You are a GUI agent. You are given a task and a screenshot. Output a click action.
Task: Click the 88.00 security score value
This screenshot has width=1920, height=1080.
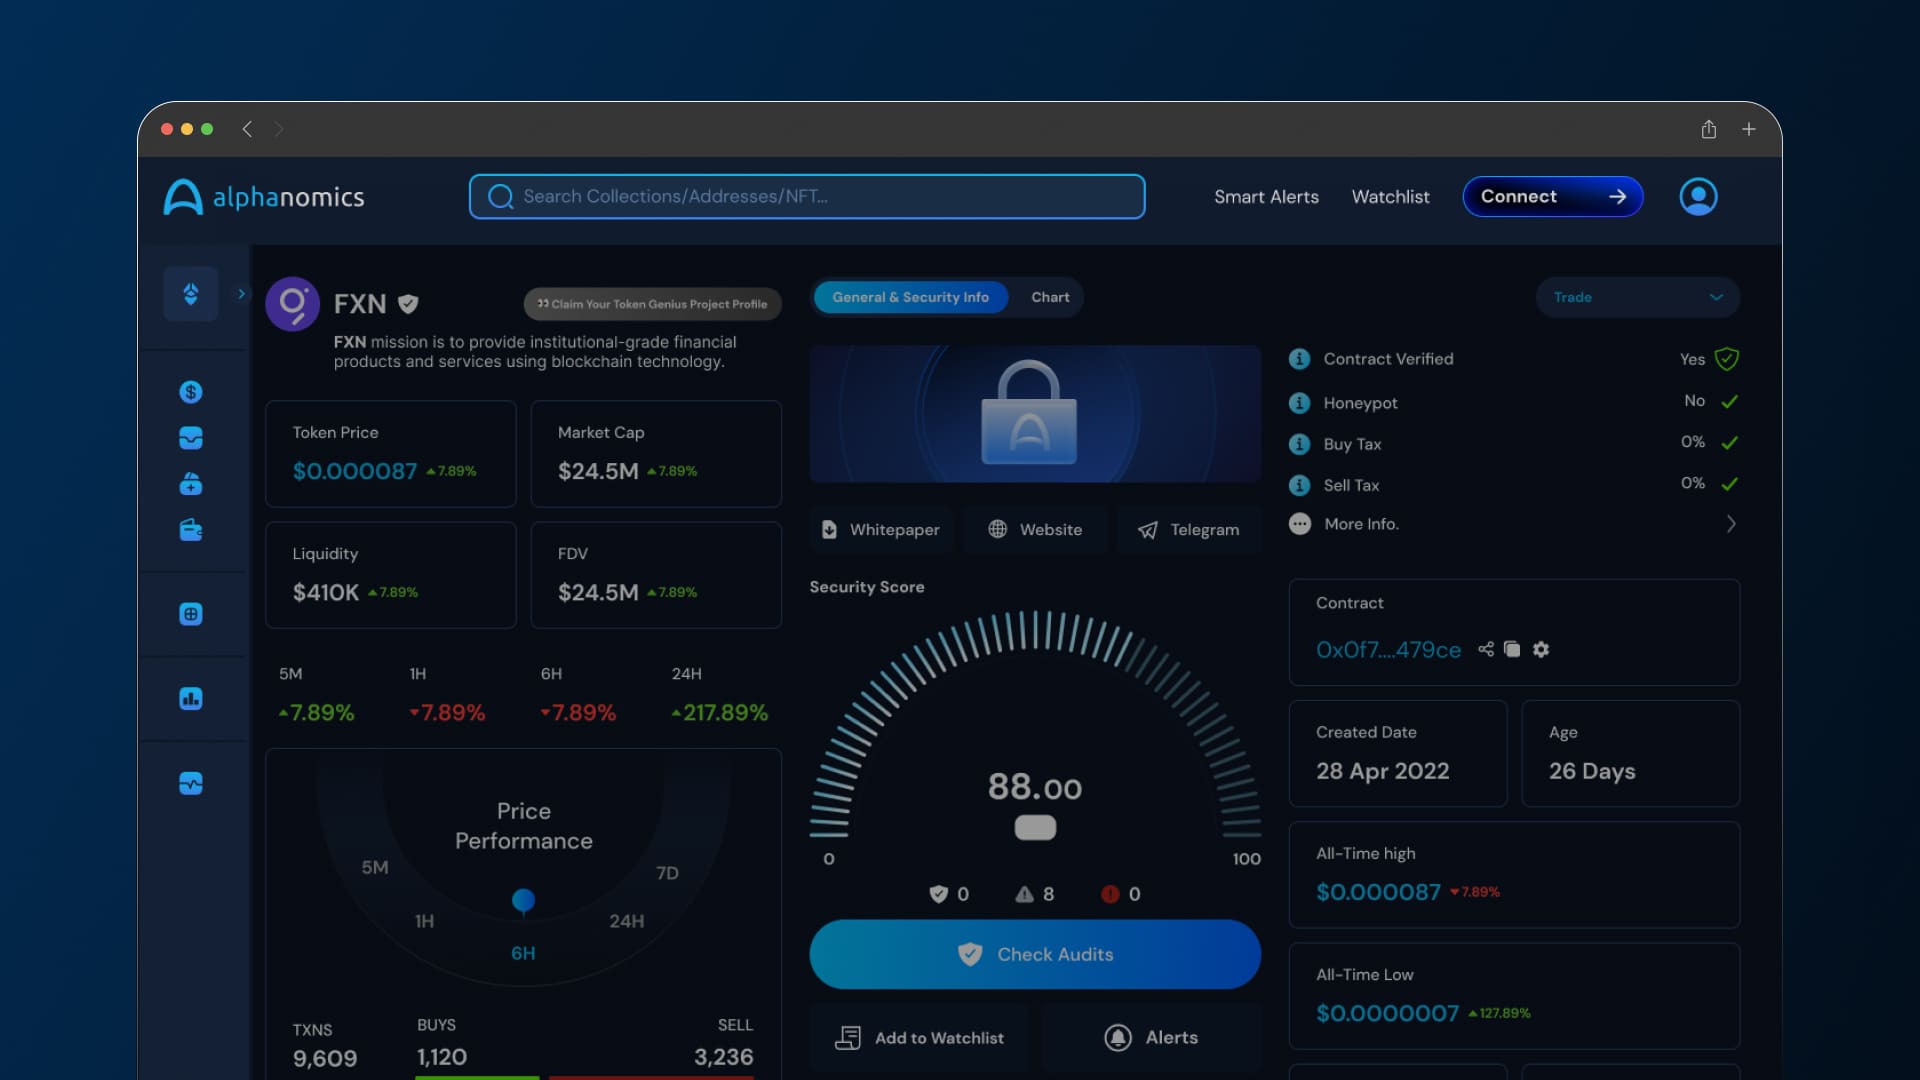1035,787
